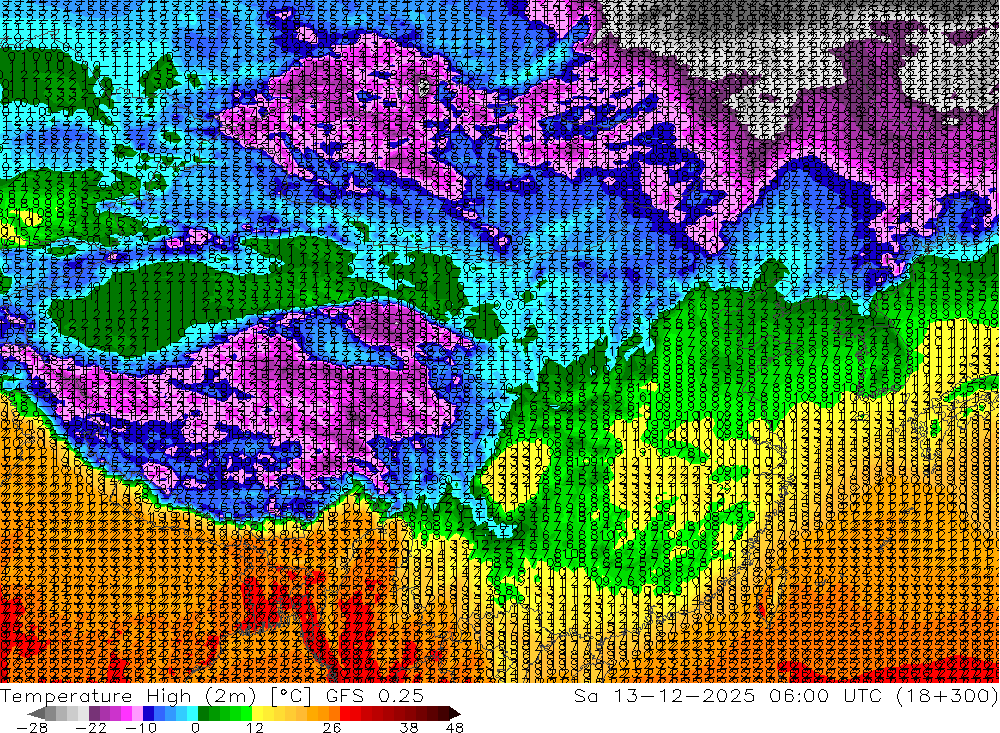Select the '-10' legend value
Image resolution: width=1000 pixels, height=733 pixels.
(141, 727)
